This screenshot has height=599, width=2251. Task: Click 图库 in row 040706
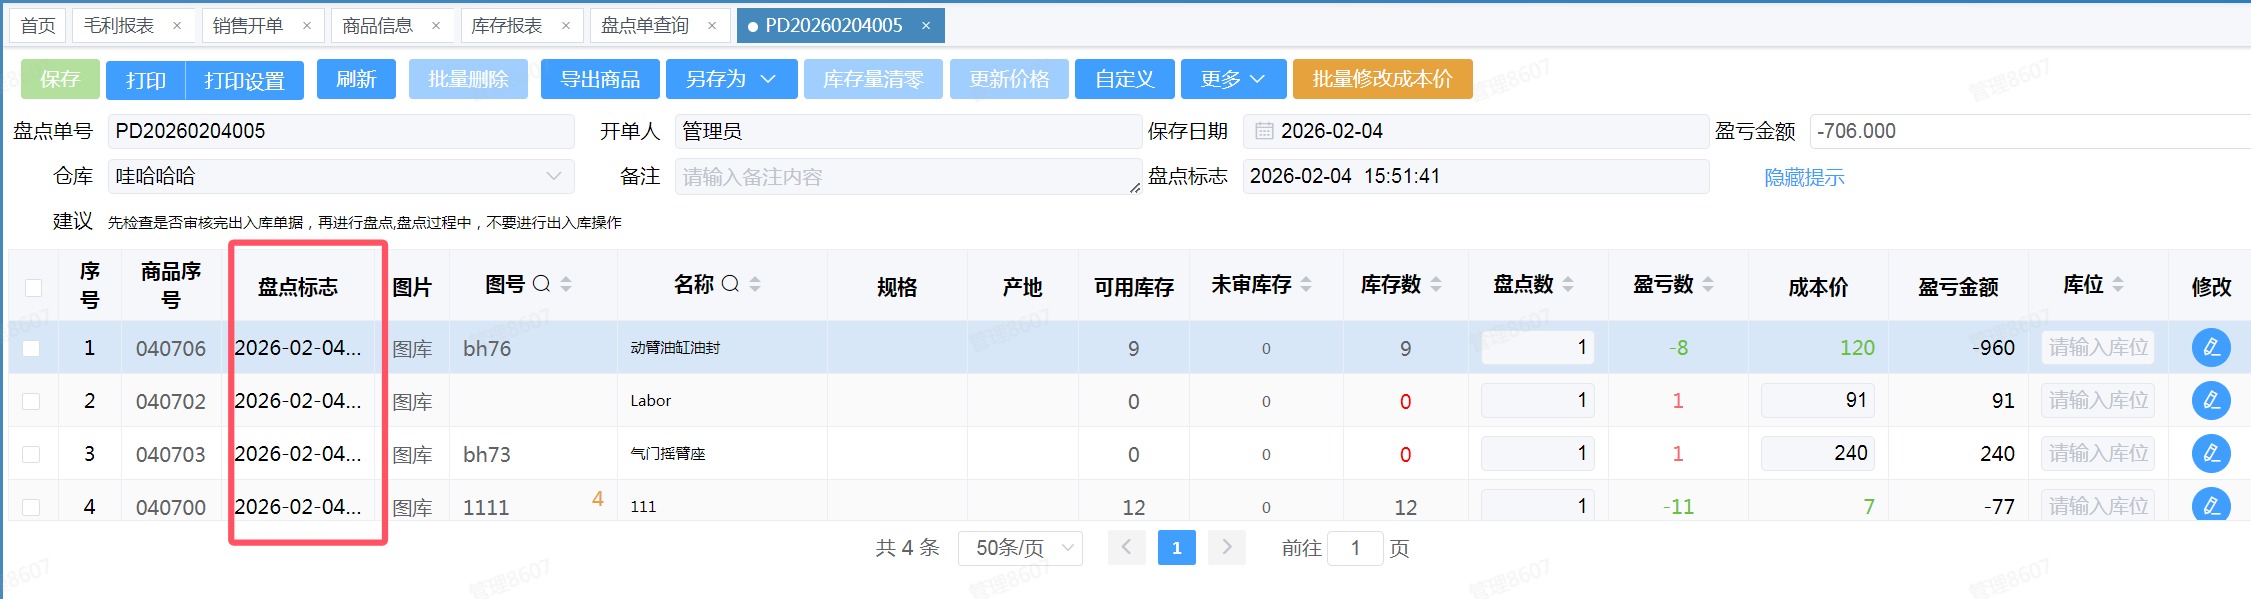click(412, 349)
